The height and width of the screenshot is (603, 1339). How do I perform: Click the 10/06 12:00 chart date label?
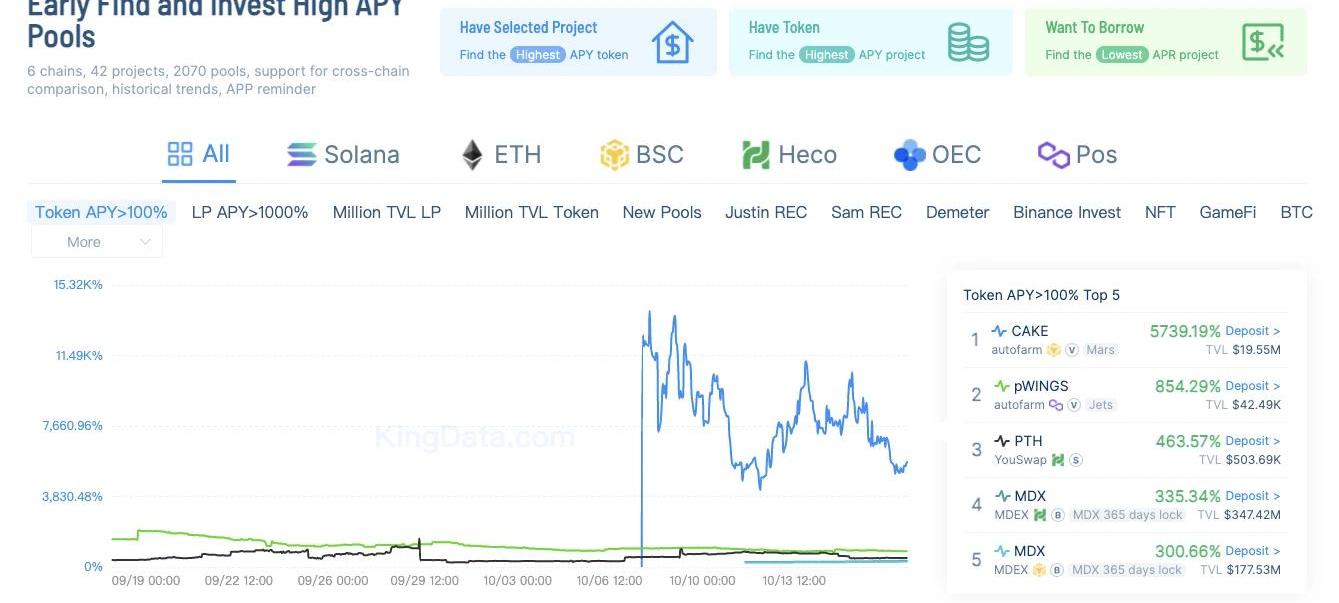click(x=610, y=580)
